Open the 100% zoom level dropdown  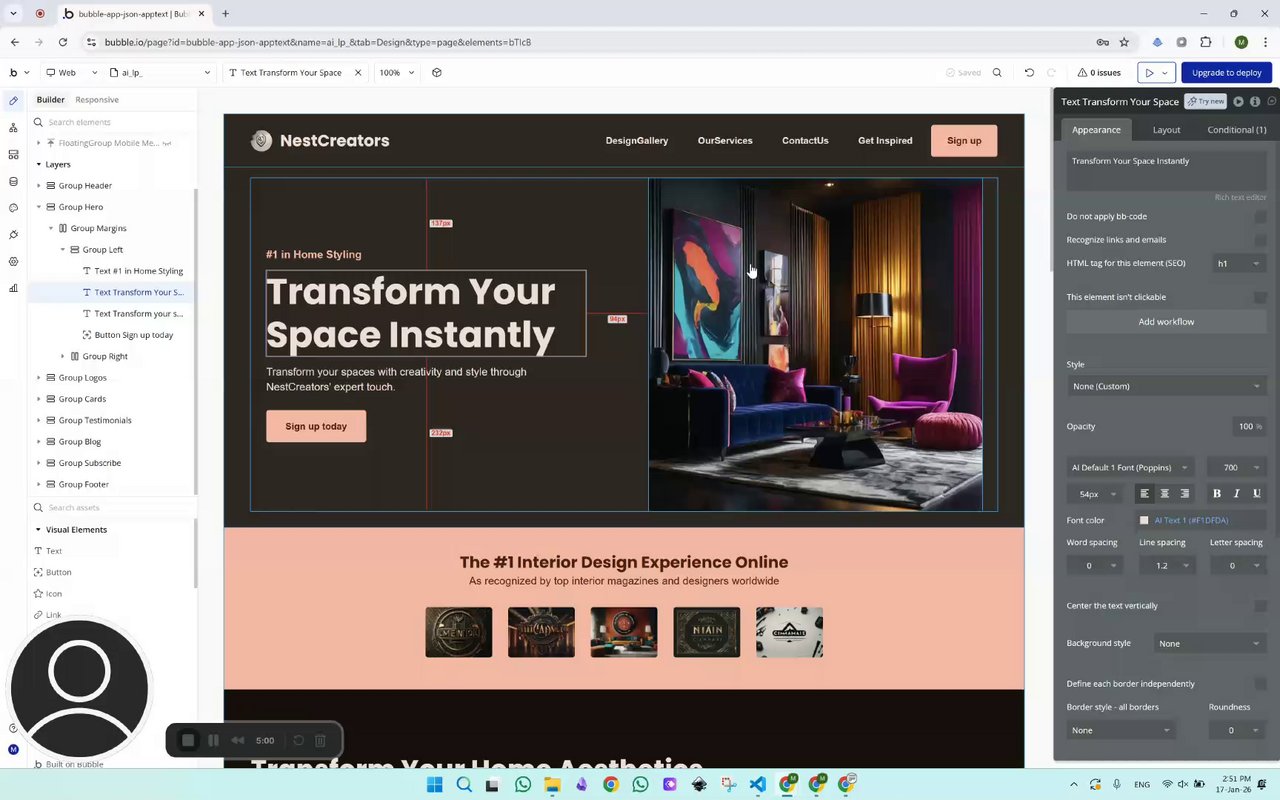coord(396,72)
